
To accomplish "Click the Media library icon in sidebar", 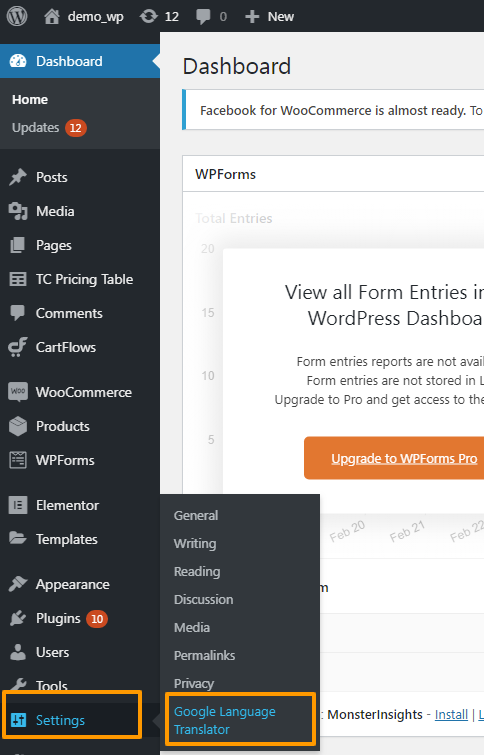I will coord(18,211).
